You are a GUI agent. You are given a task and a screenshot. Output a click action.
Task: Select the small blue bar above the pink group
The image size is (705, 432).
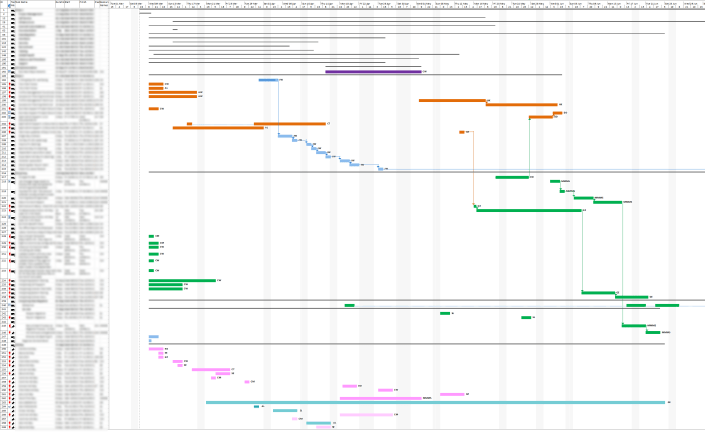153,337
